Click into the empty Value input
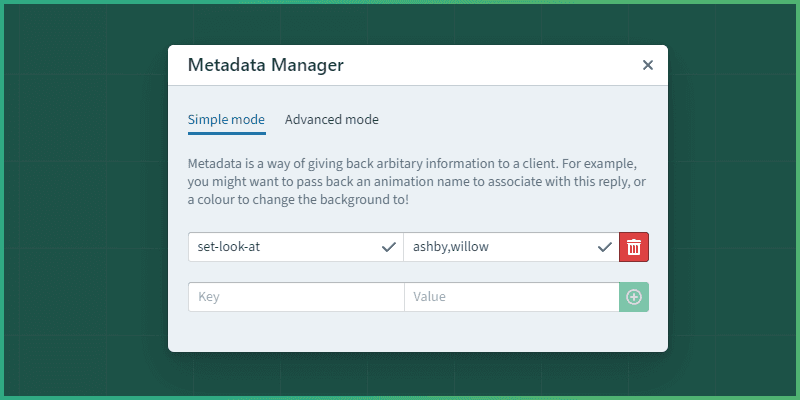This screenshot has height=400, width=800. click(x=510, y=297)
